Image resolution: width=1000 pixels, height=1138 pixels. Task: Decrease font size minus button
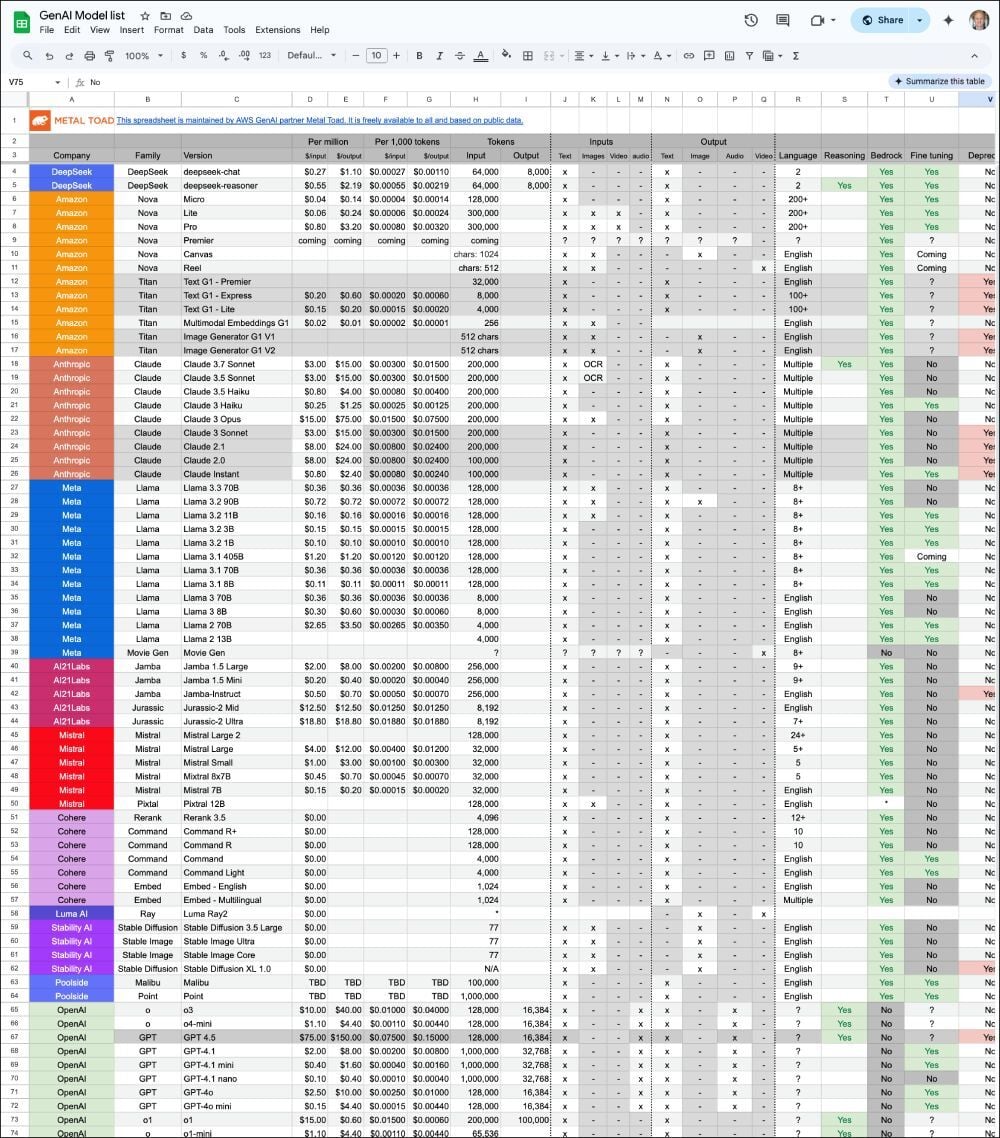(356, 56)
